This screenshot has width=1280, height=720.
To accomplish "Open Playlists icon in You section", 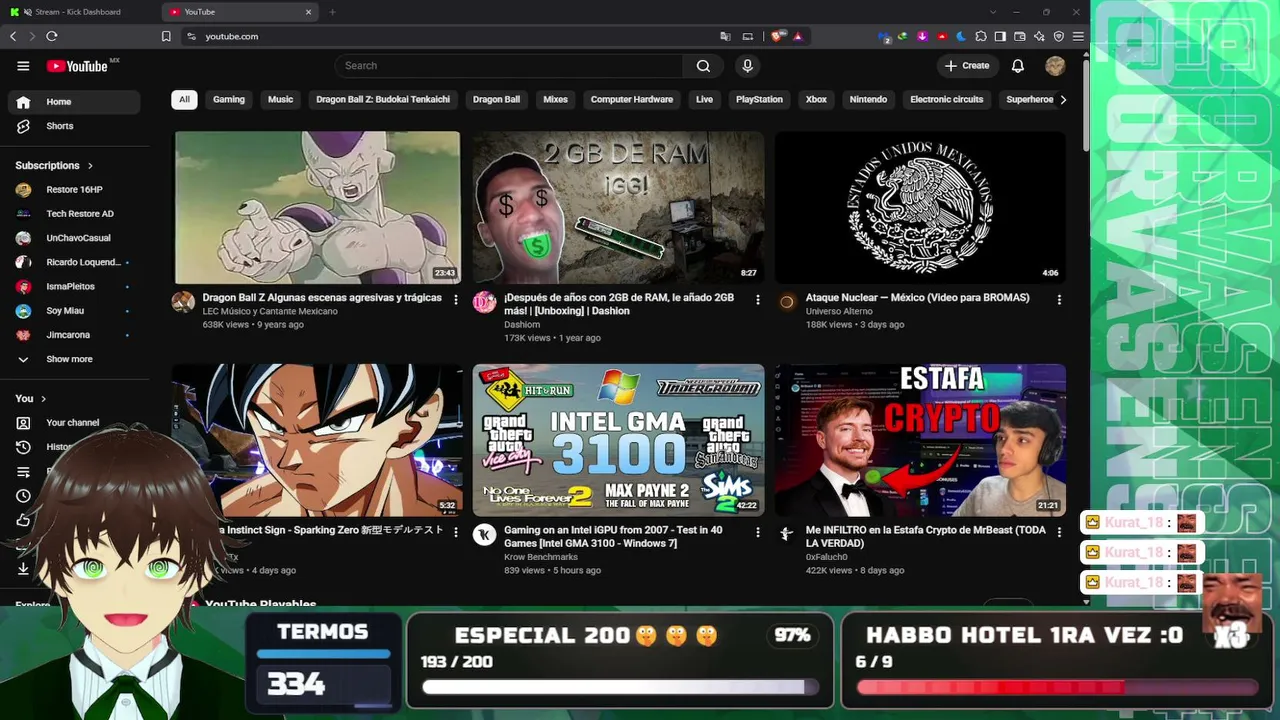I will (x=23, y=472).
